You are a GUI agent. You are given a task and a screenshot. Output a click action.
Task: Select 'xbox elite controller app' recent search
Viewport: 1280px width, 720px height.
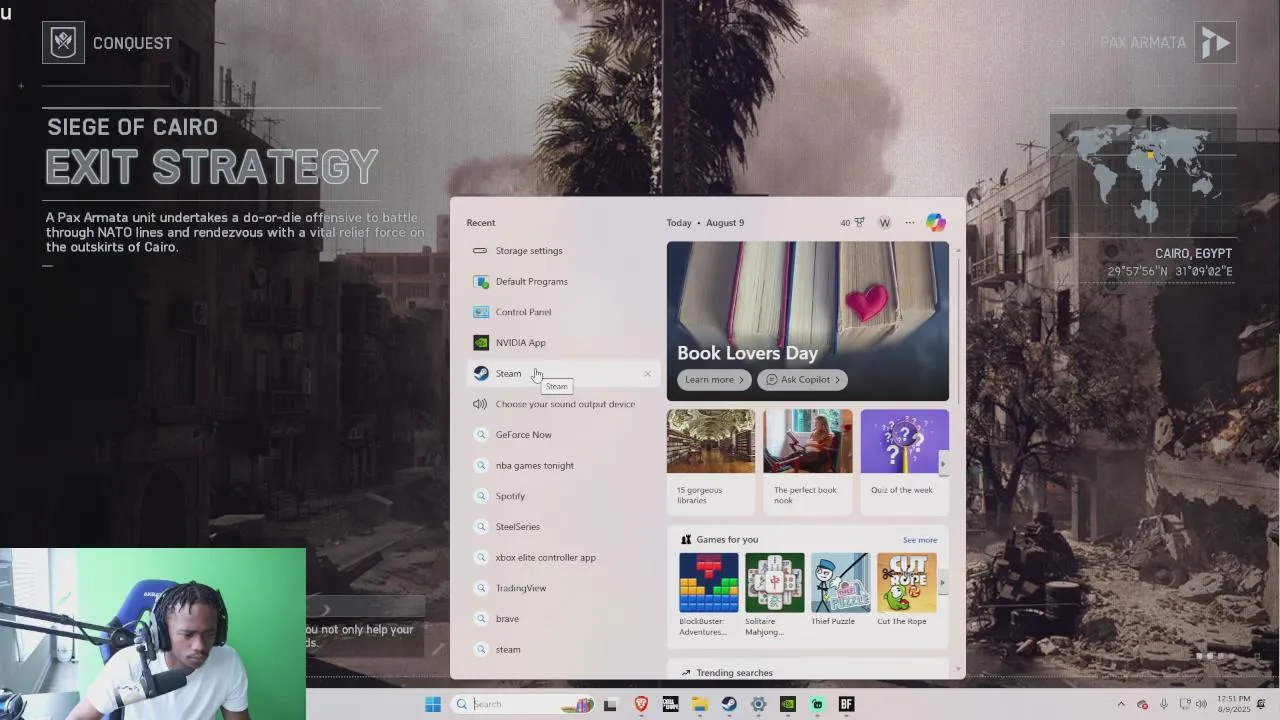click(x=562, y=558)
